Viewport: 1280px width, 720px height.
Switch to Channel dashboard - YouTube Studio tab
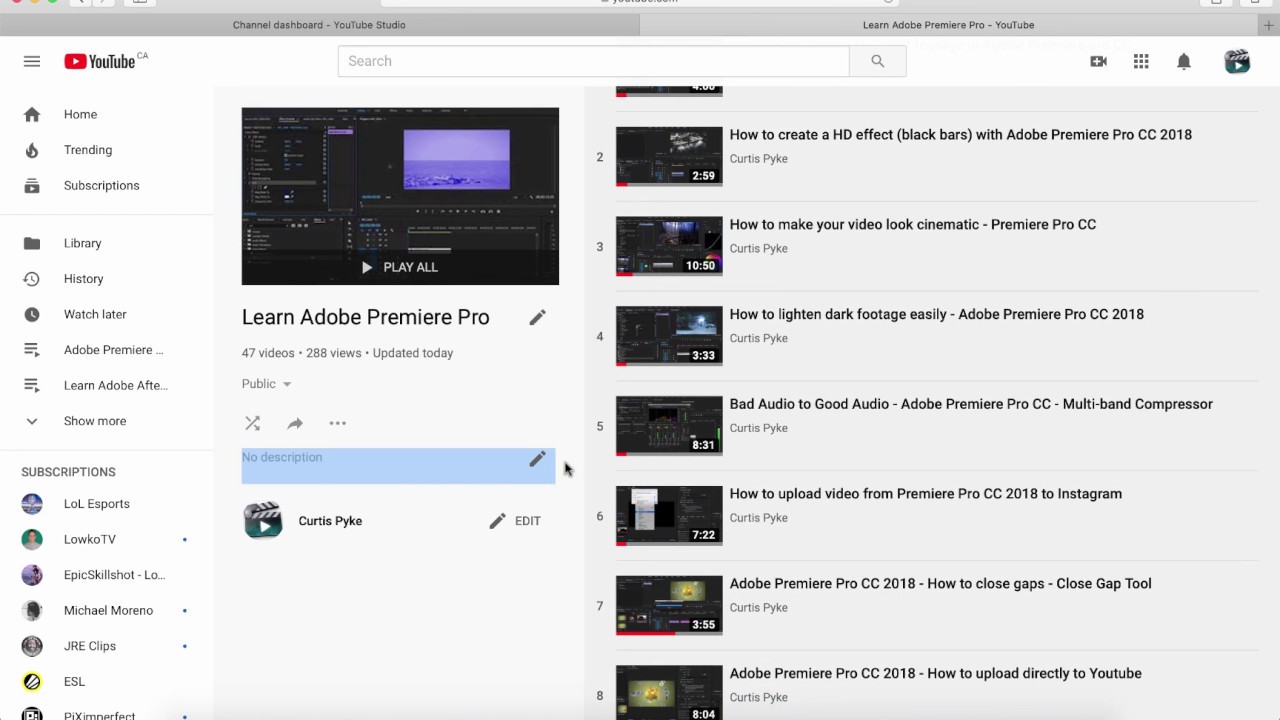point(319,25)
